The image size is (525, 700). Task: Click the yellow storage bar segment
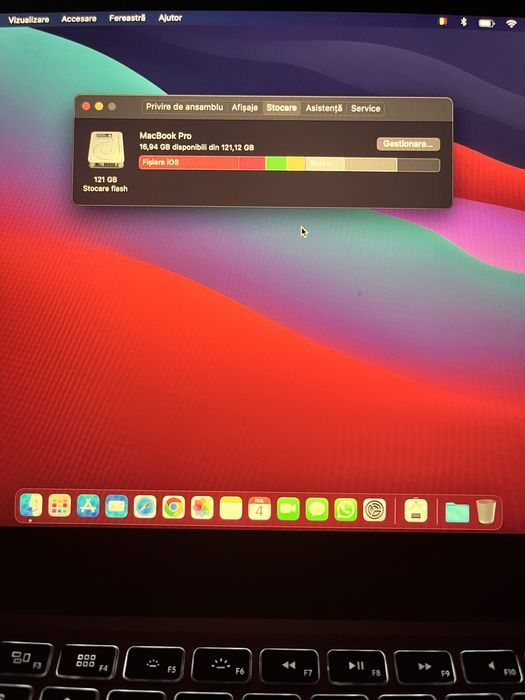point(296,164)
